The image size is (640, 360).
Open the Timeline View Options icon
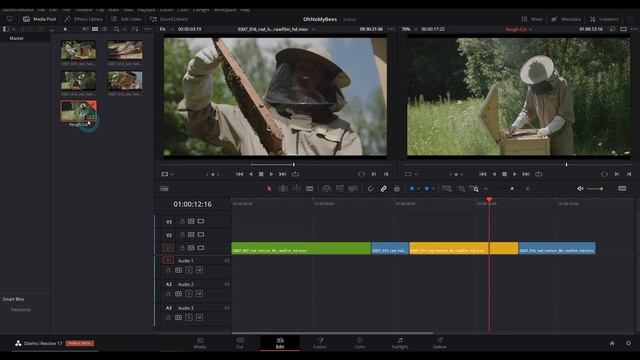(x=164, y=189)
